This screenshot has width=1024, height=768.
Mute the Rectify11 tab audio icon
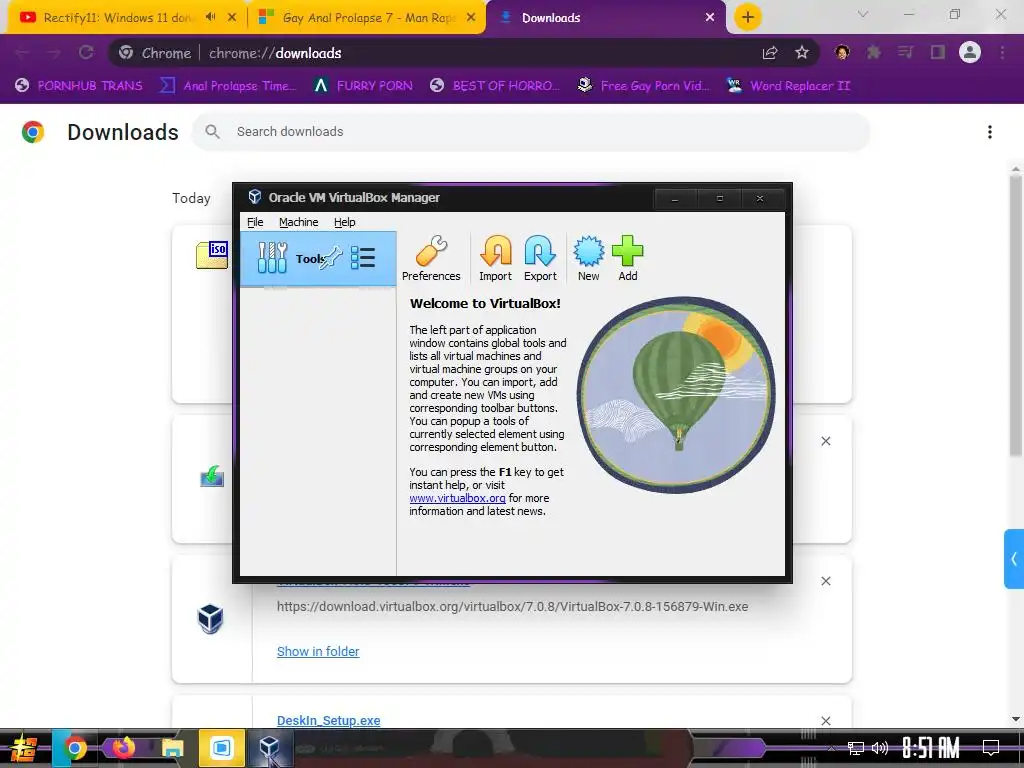click(x=210, y=18)
